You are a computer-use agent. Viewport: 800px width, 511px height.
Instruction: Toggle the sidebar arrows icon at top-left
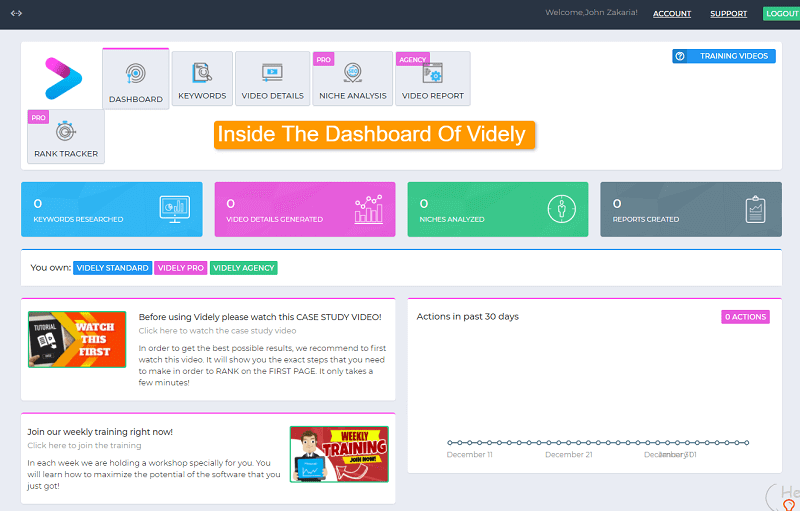click(16, 13)
